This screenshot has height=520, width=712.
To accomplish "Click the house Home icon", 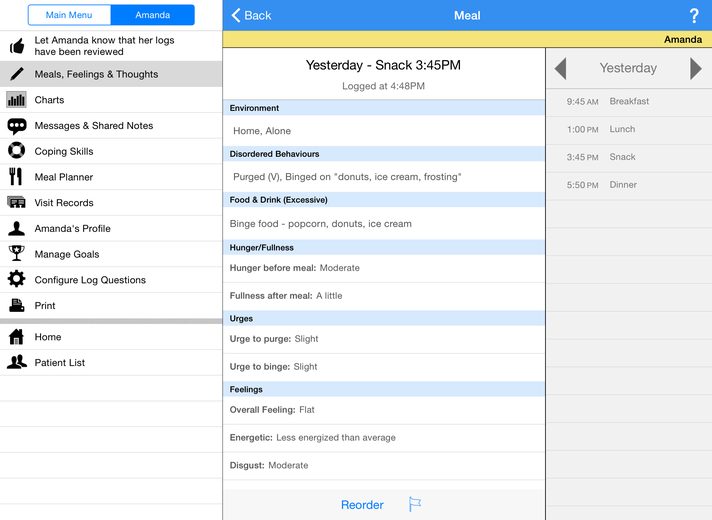I will pyautogui.click(x=17, y=337).
